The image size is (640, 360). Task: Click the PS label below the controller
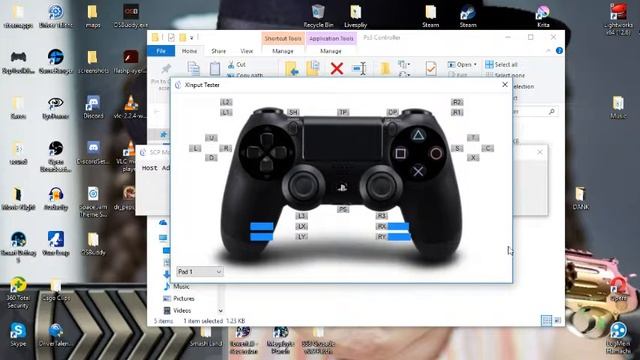pyautogui.click(x=342, y=209)
